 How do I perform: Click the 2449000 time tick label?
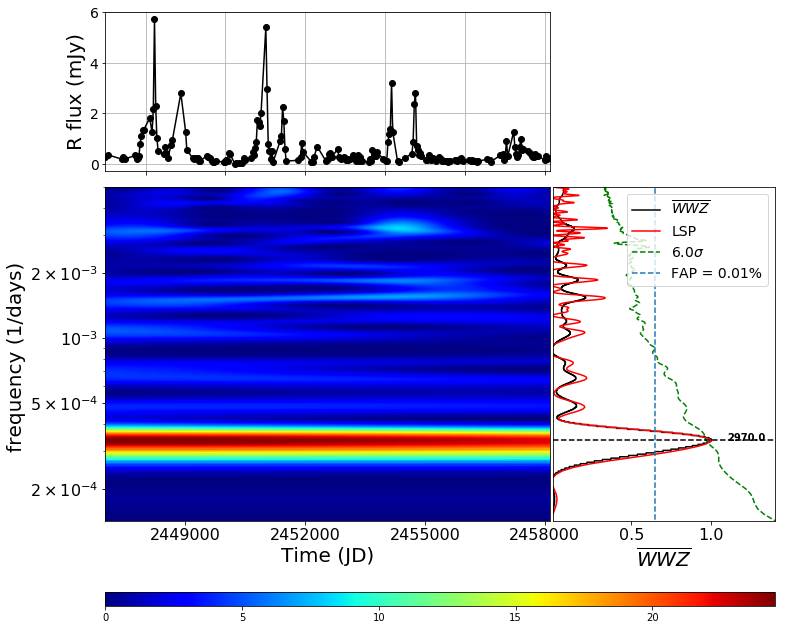click(185, 534)
